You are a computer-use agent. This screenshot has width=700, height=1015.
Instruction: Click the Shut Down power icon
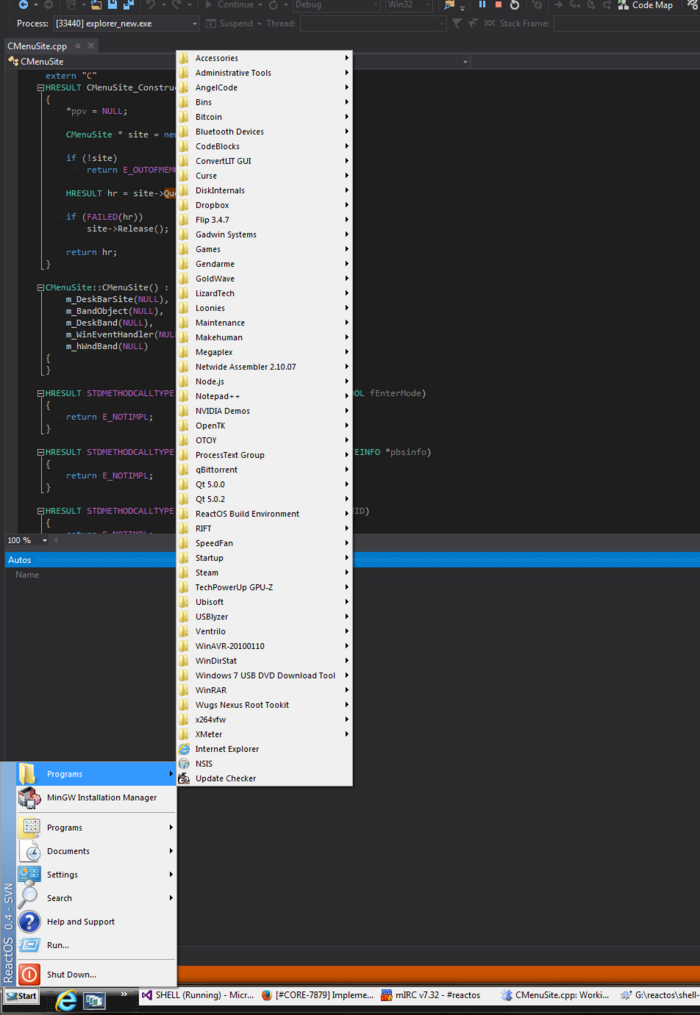point(30,974)
